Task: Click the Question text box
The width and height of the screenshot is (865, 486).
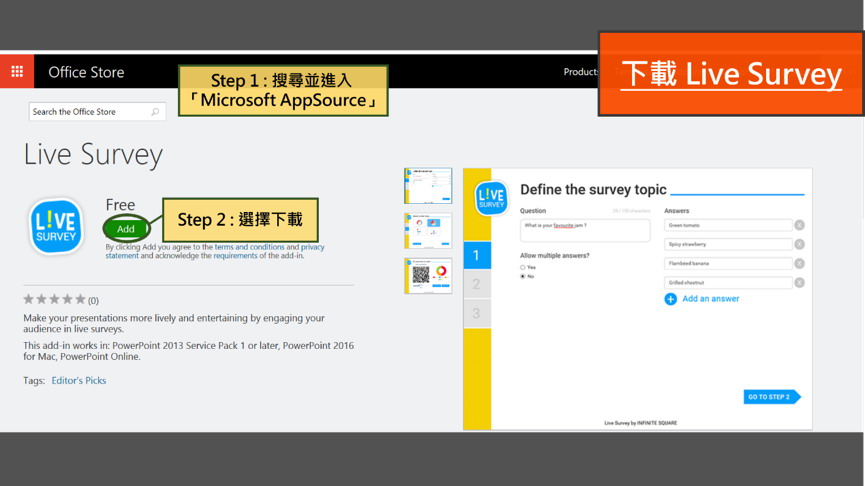Action: [585, 230]
